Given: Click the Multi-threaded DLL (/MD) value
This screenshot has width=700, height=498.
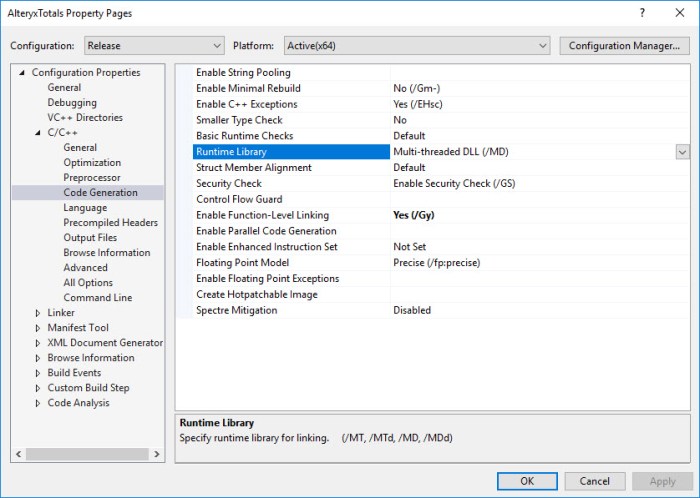Looking at the screenshot, I should [450, 152].
